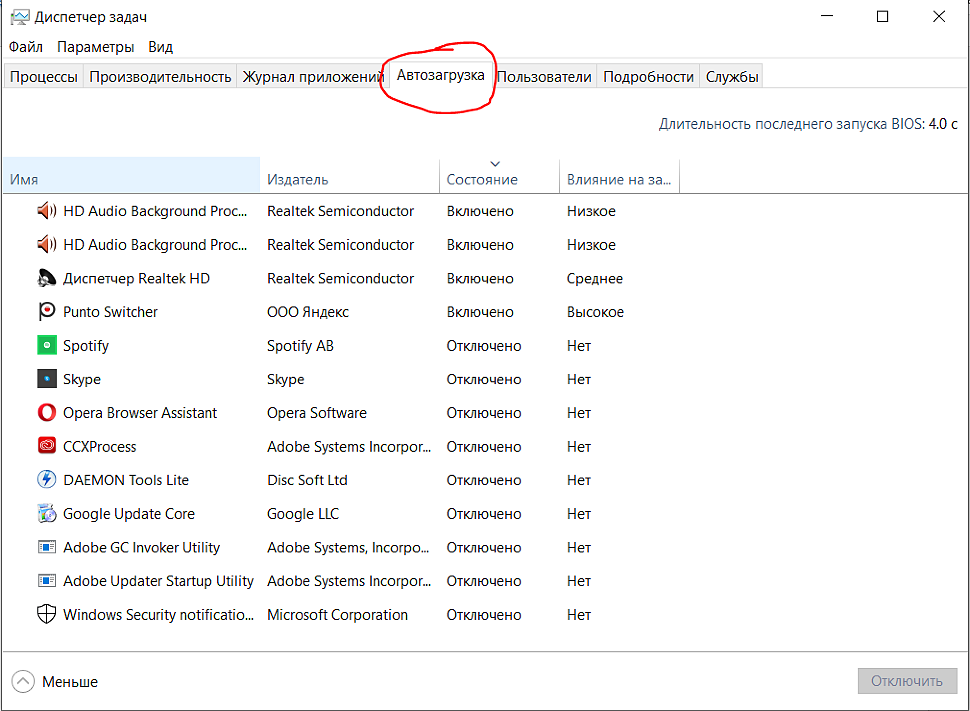Viewport: 970px width, 711px height.
Task: Open the Параметры menu
Action: pos(95,47)
